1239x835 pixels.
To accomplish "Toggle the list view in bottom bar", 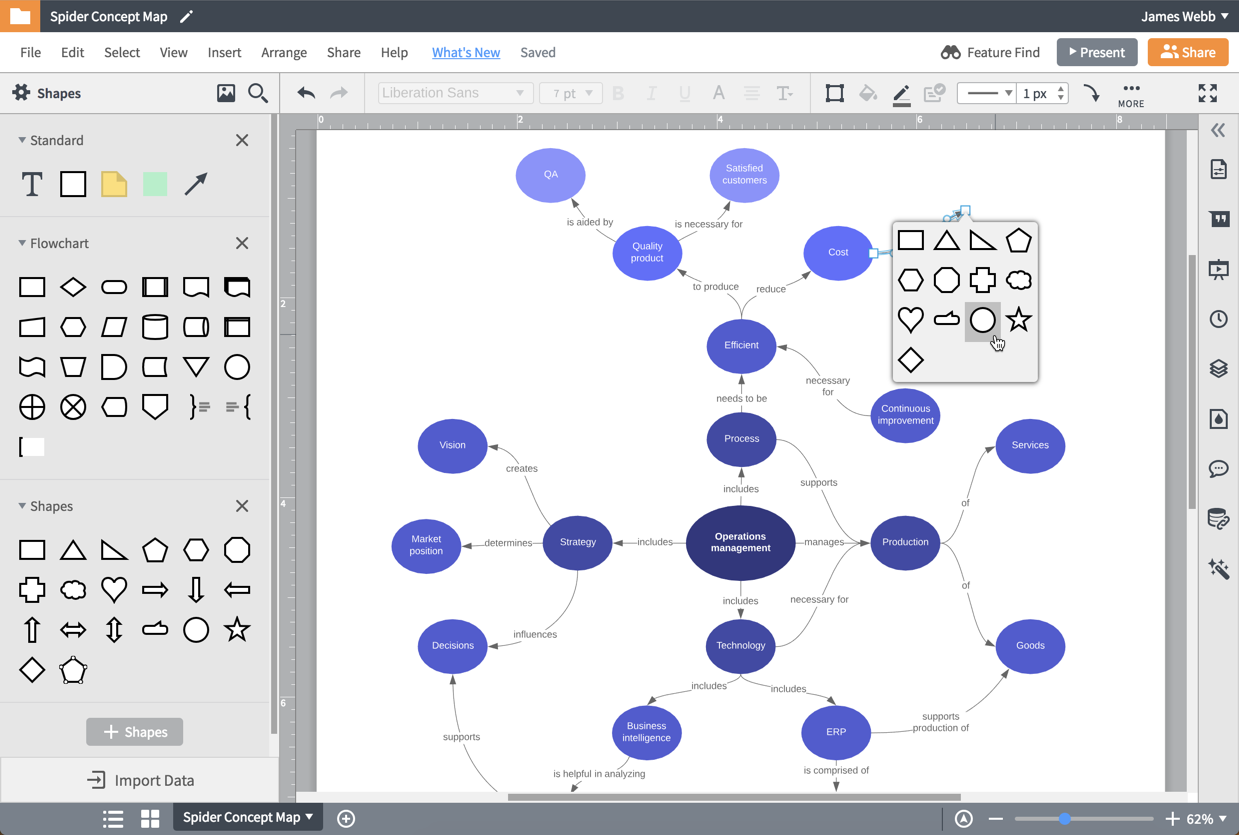I will 113,818.
